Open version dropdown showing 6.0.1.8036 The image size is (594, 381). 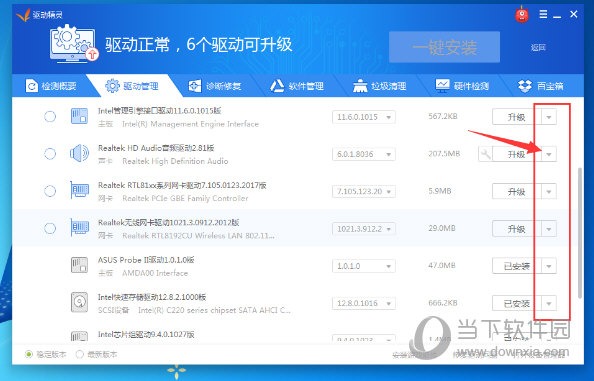364,154
